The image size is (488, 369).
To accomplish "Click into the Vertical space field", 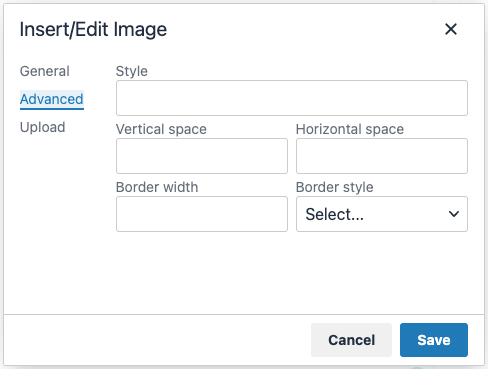I will (202, 156).
